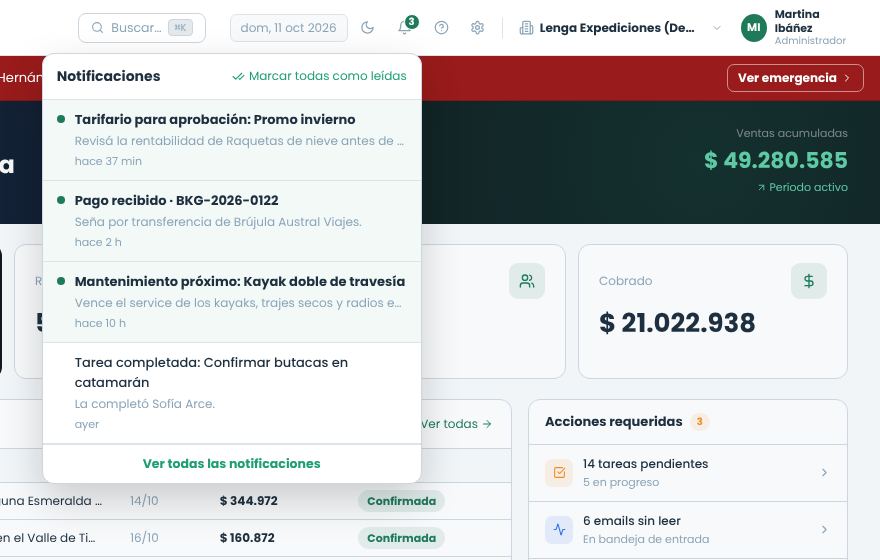Expand the chevron on 14 tareas pendientes

tap(824, 472)
